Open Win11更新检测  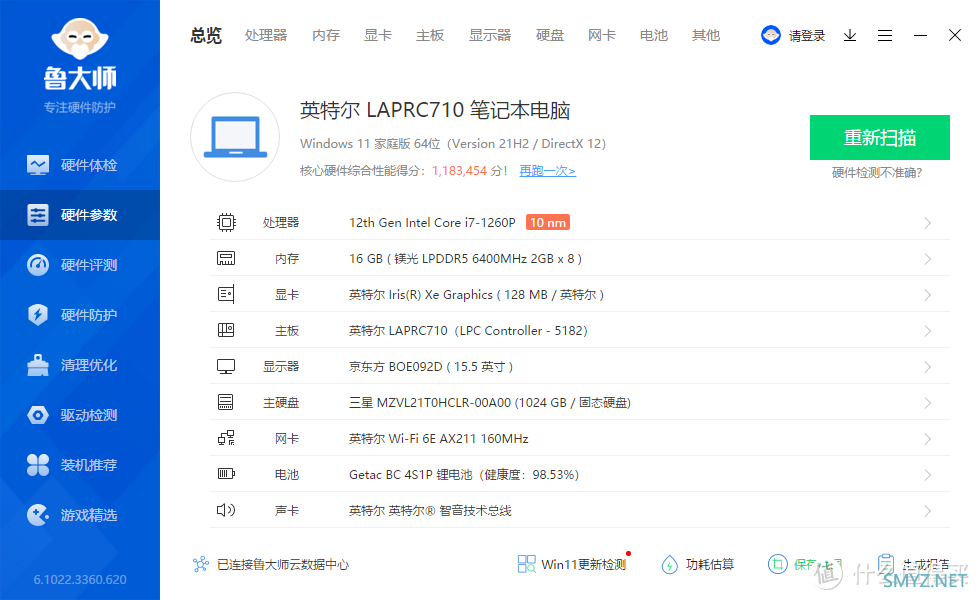[x=572, y=564]
